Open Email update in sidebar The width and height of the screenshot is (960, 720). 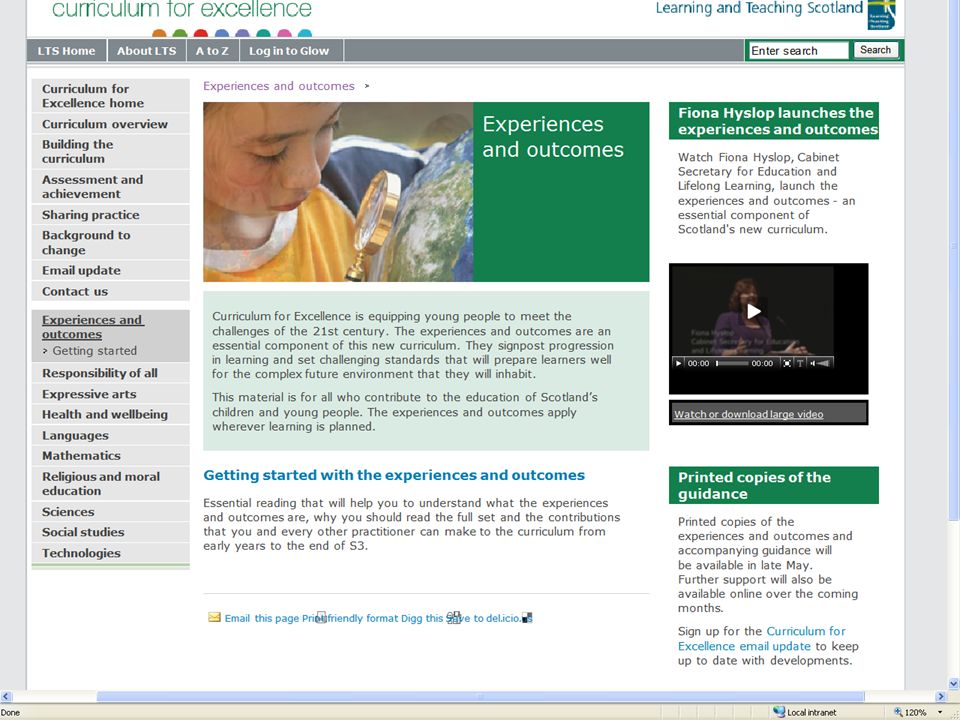(111, 270)
